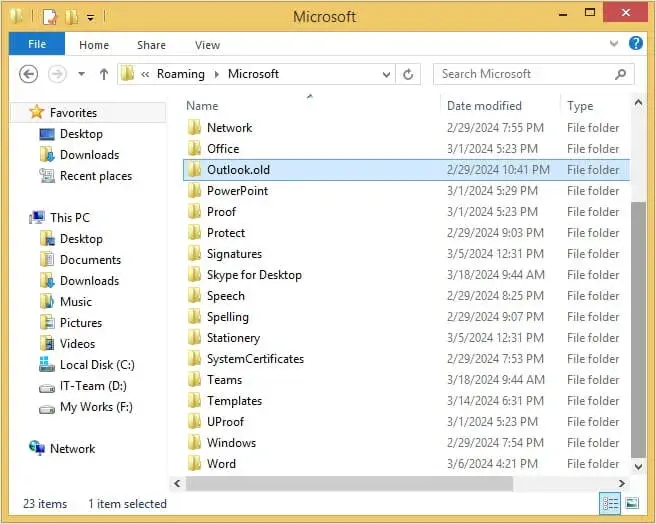Select Documents under This PC
The height and width of the screenshot is (524, 656).
[x=90, y=259]
